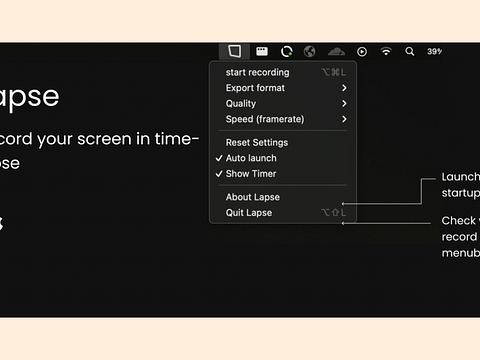480x360 pixels.
Task: Select Reset Settings in the menu
Action: [x=283, y=143]
